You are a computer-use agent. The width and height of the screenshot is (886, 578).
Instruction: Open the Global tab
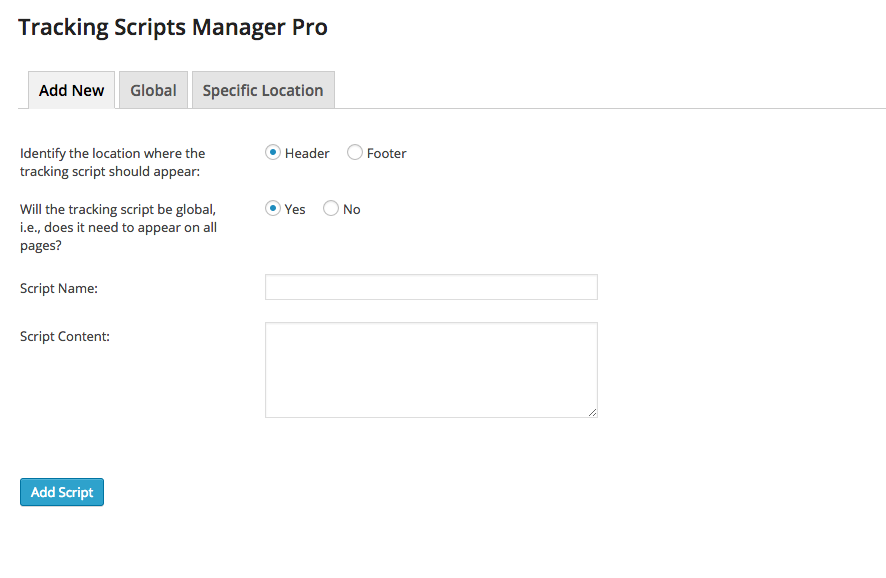pos(153,90)
